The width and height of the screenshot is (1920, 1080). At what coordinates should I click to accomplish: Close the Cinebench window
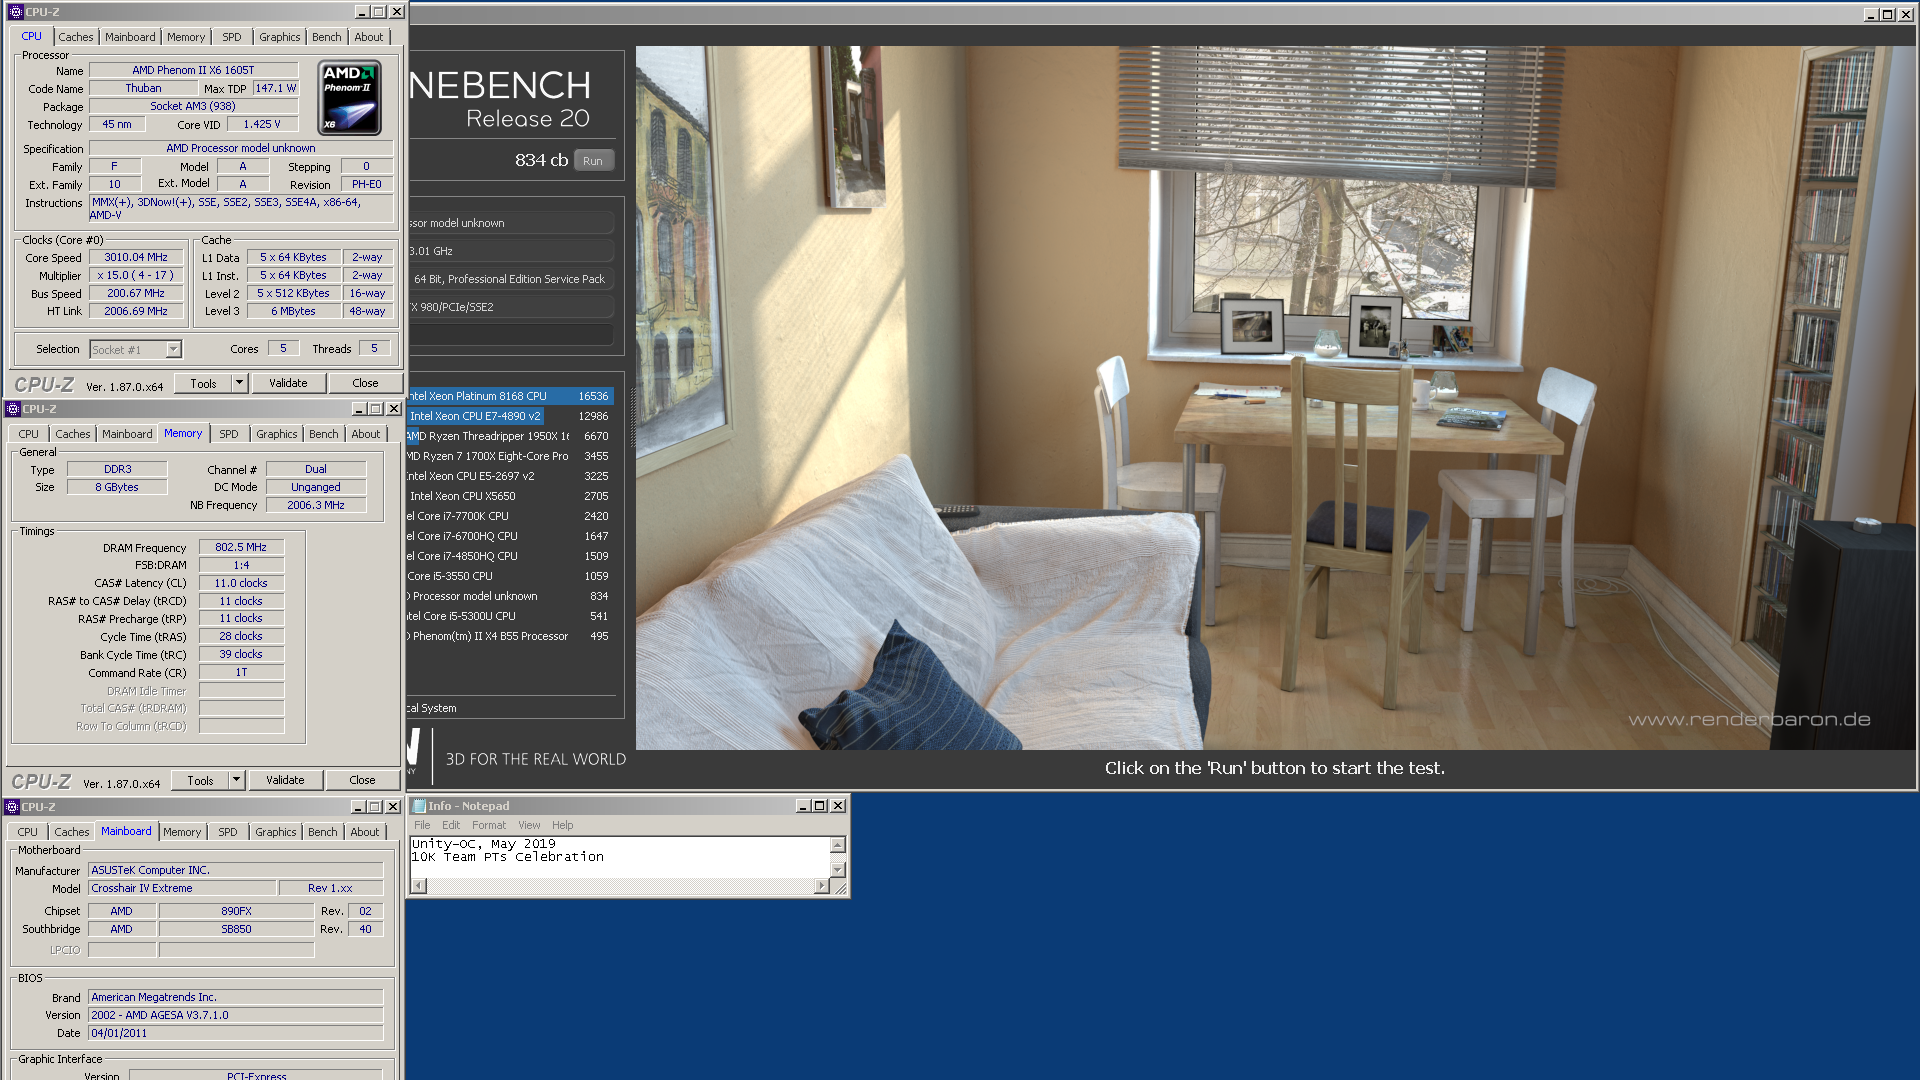tap(1904, 14)
